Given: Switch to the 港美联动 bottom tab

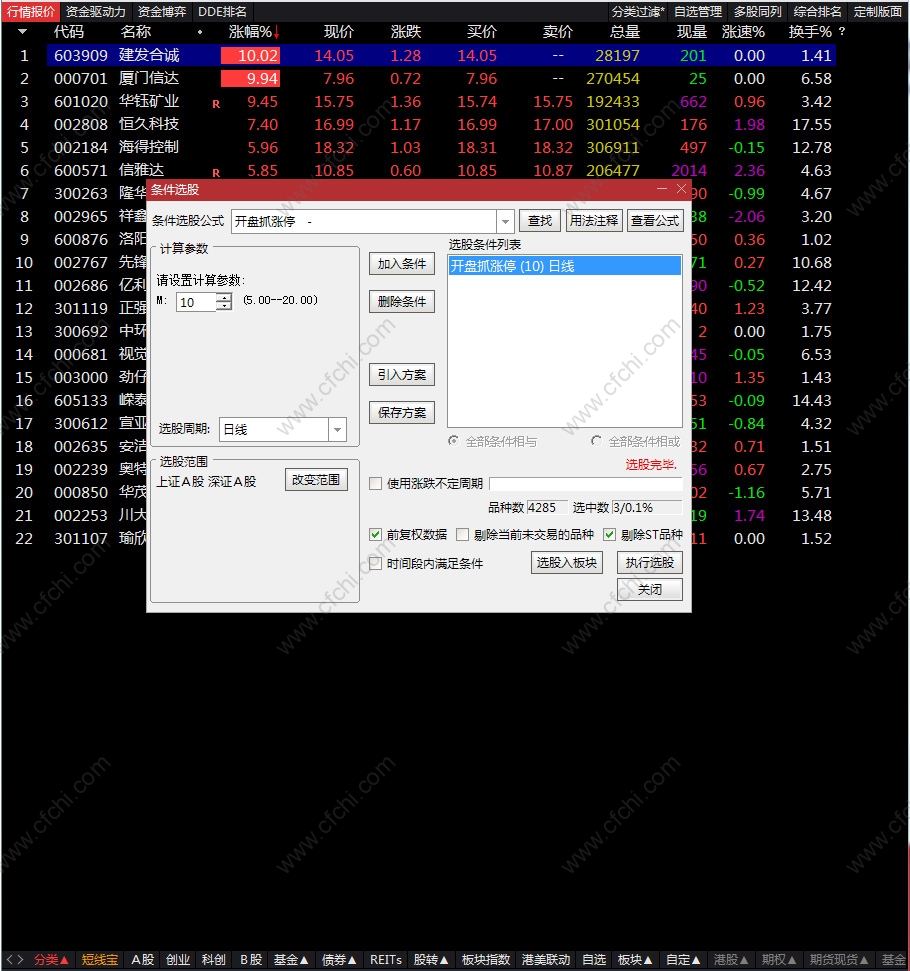Looking at the screenshot, I should (x=546, y=960).
